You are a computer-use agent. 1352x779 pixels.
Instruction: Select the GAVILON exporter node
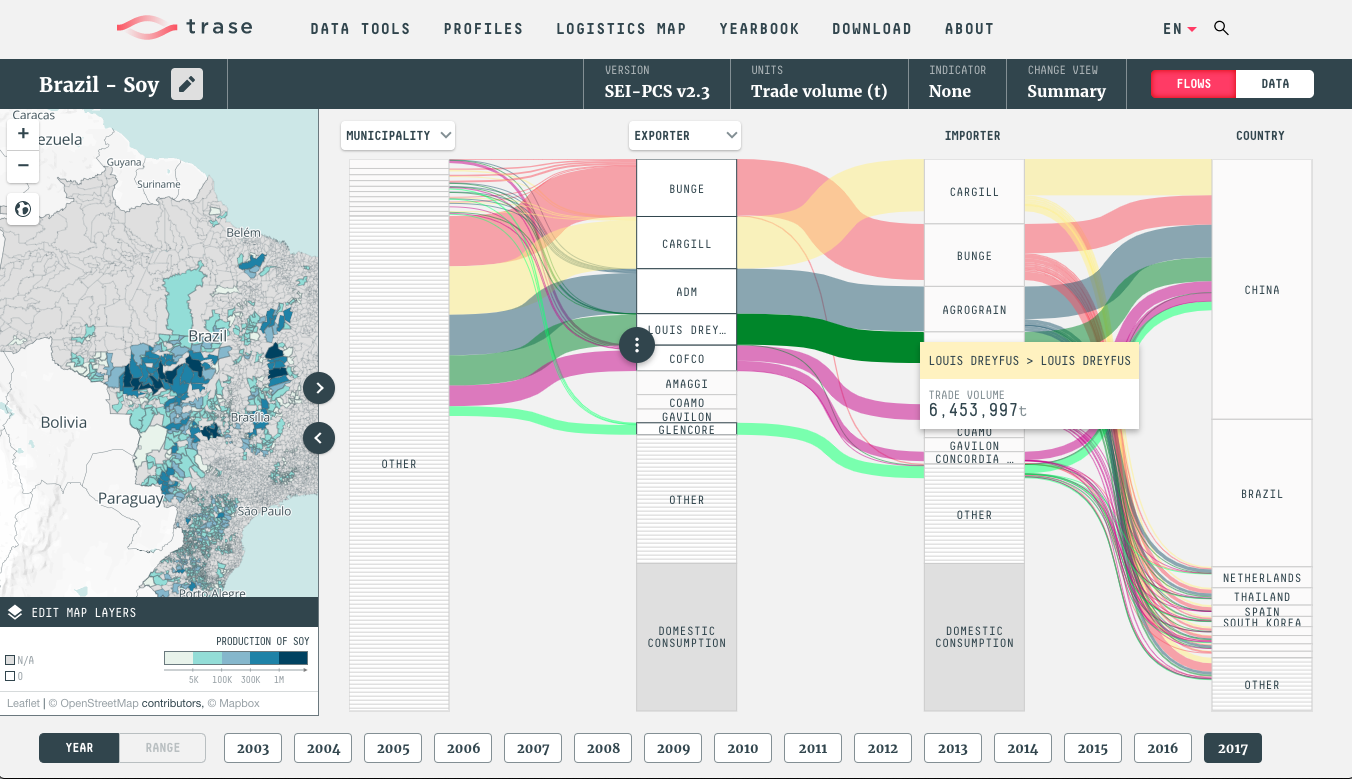click(x=686, y=416)
